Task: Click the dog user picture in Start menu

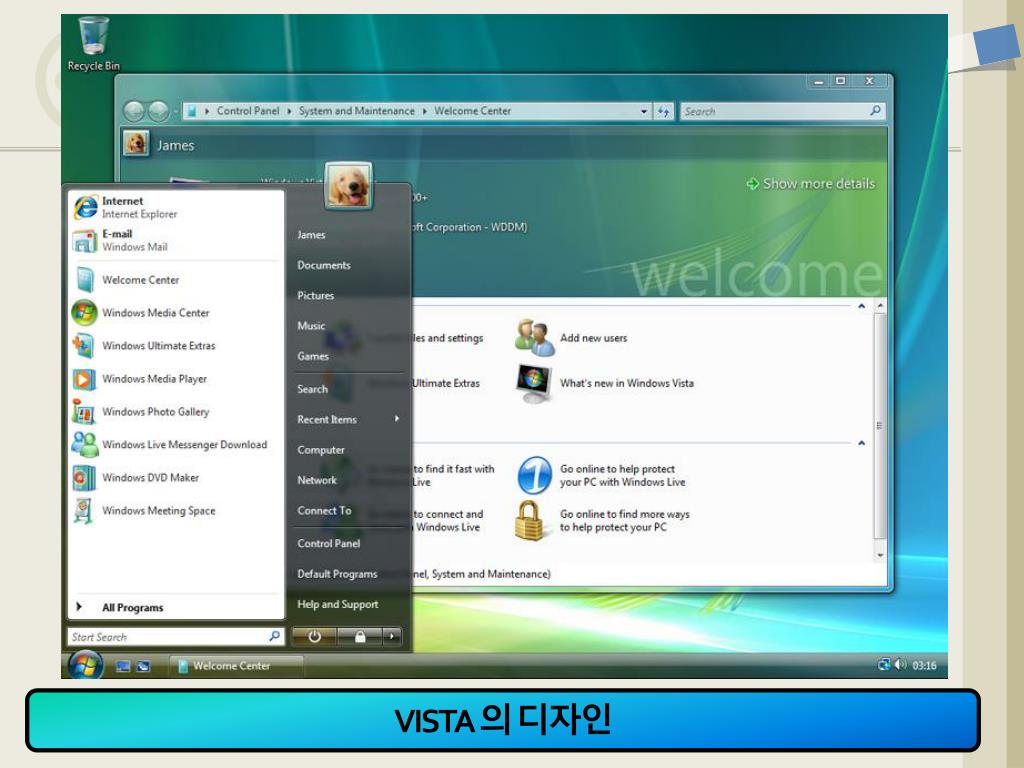Action: click(349, 186)
